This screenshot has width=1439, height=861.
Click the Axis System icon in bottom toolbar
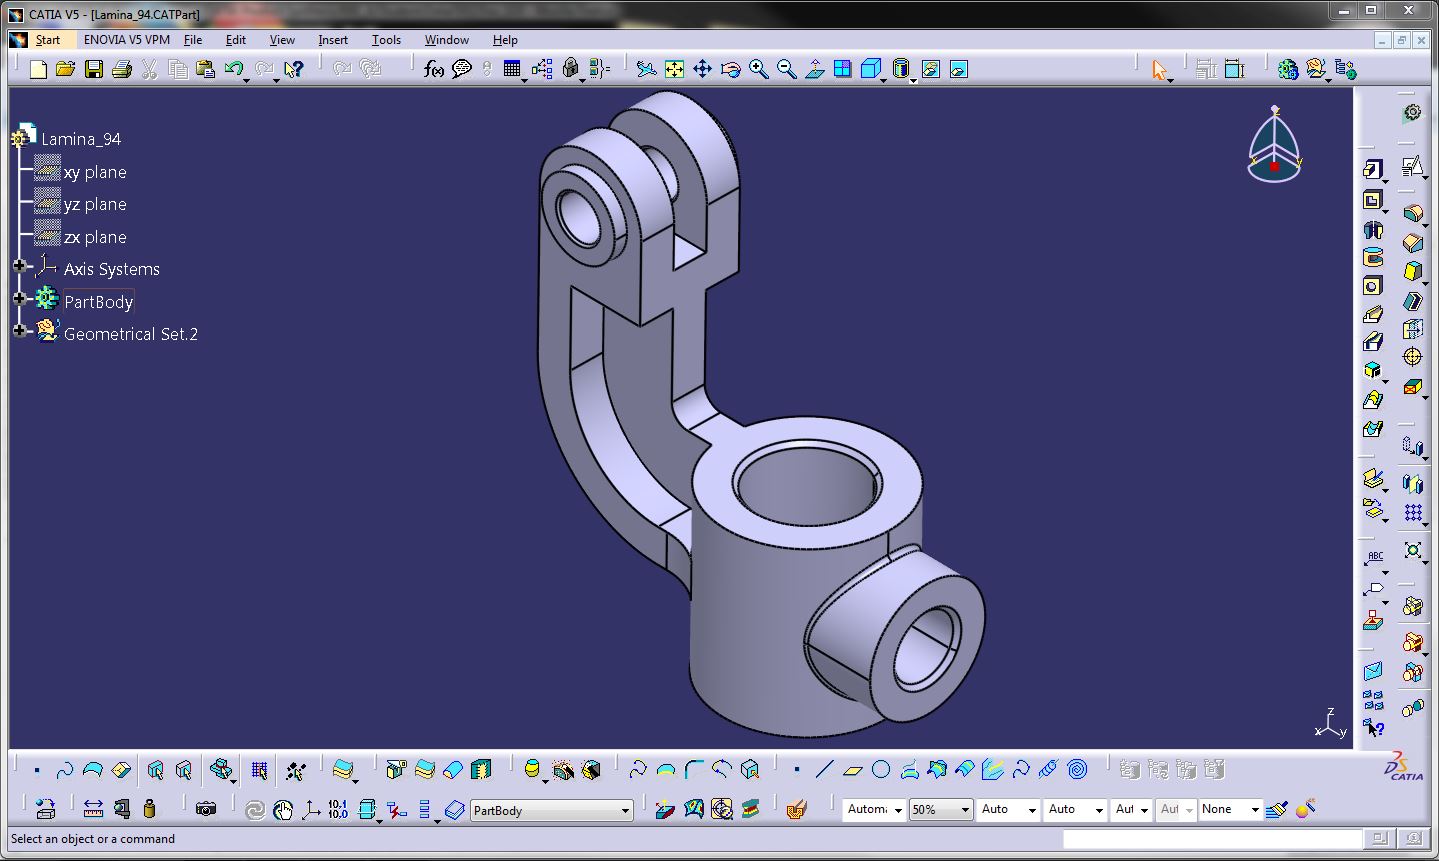pos(311,808)
